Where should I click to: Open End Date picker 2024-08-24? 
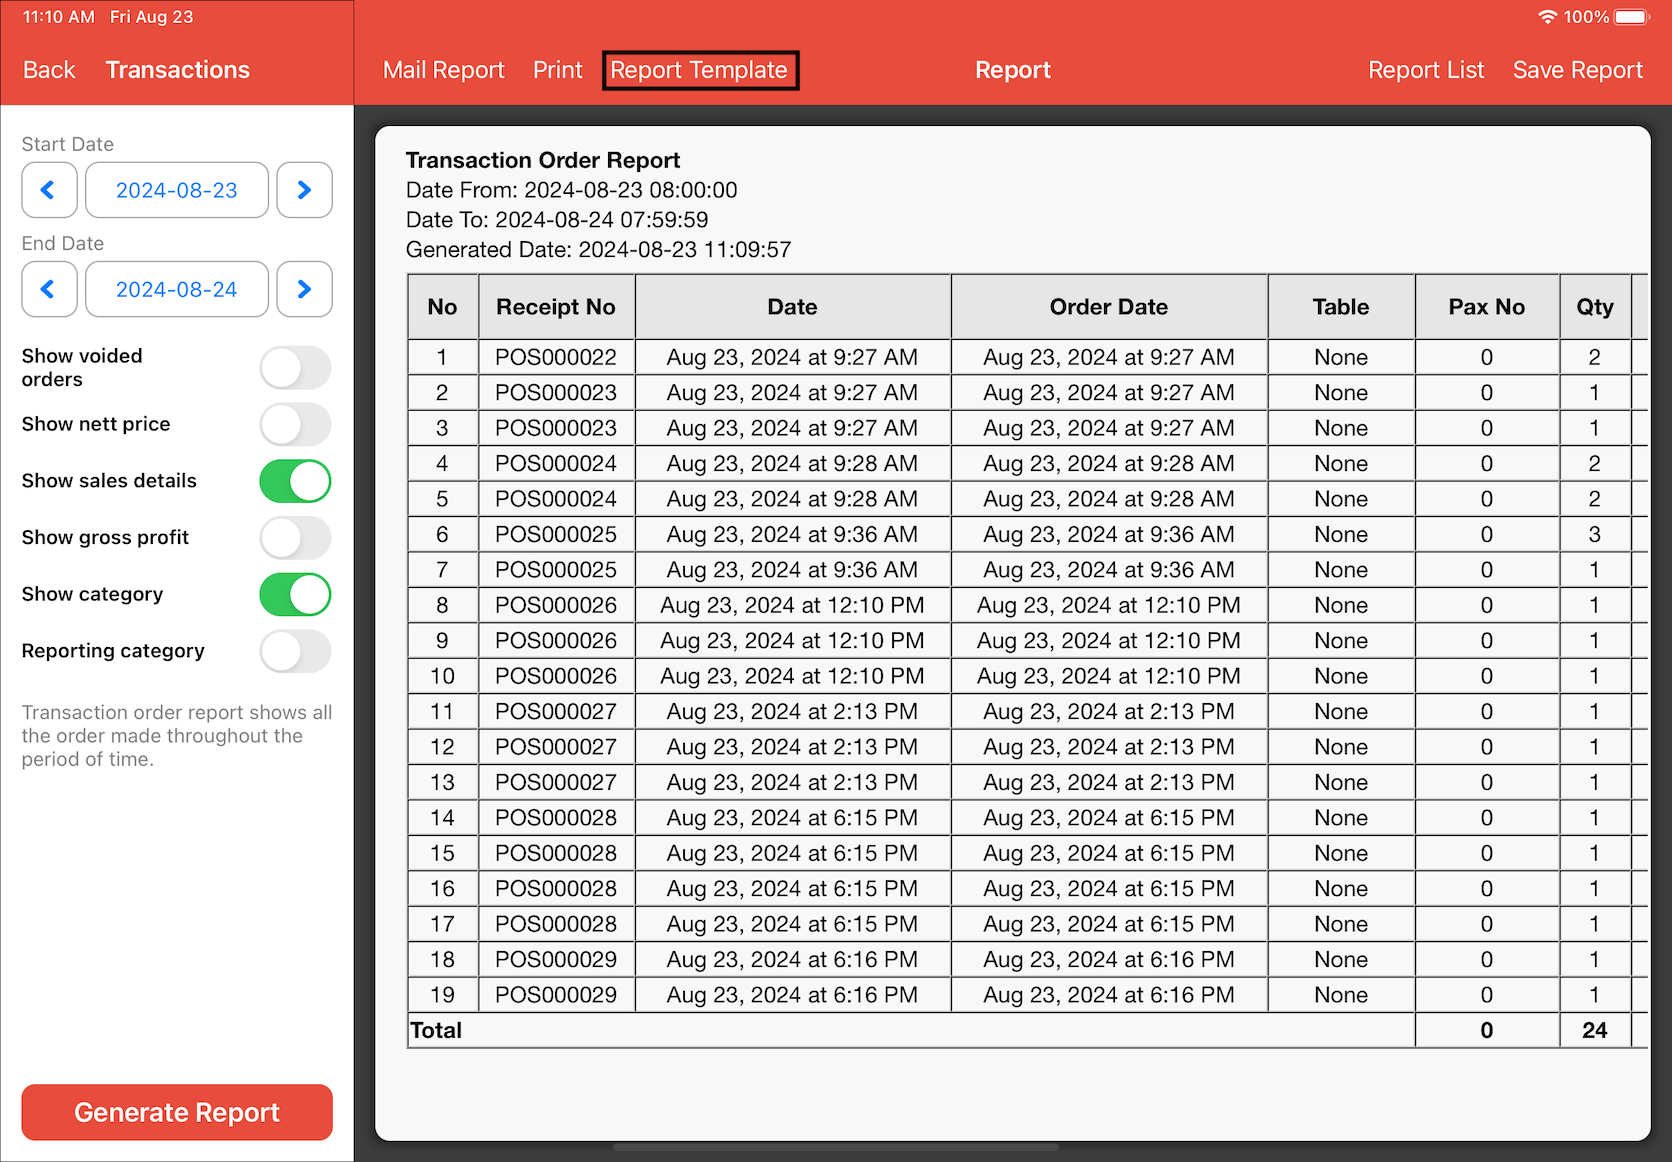[177, 289]
